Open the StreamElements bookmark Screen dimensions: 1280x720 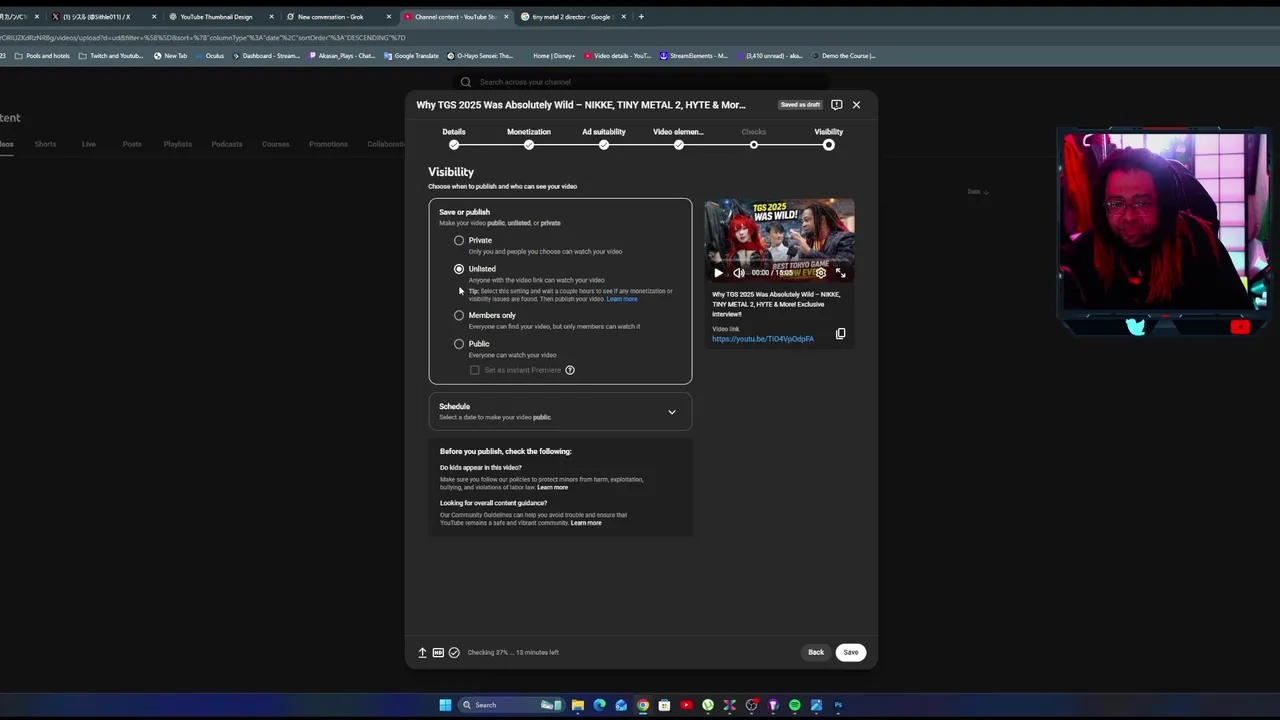[695, 56]
